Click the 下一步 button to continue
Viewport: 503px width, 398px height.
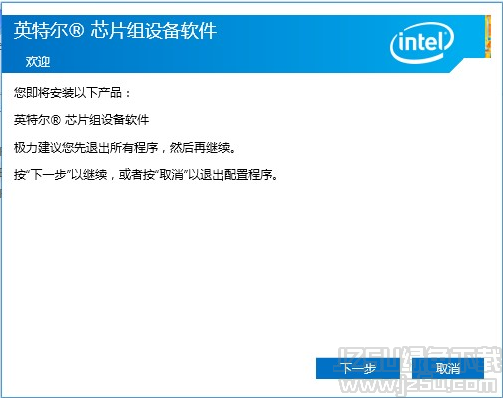[358, 368]
